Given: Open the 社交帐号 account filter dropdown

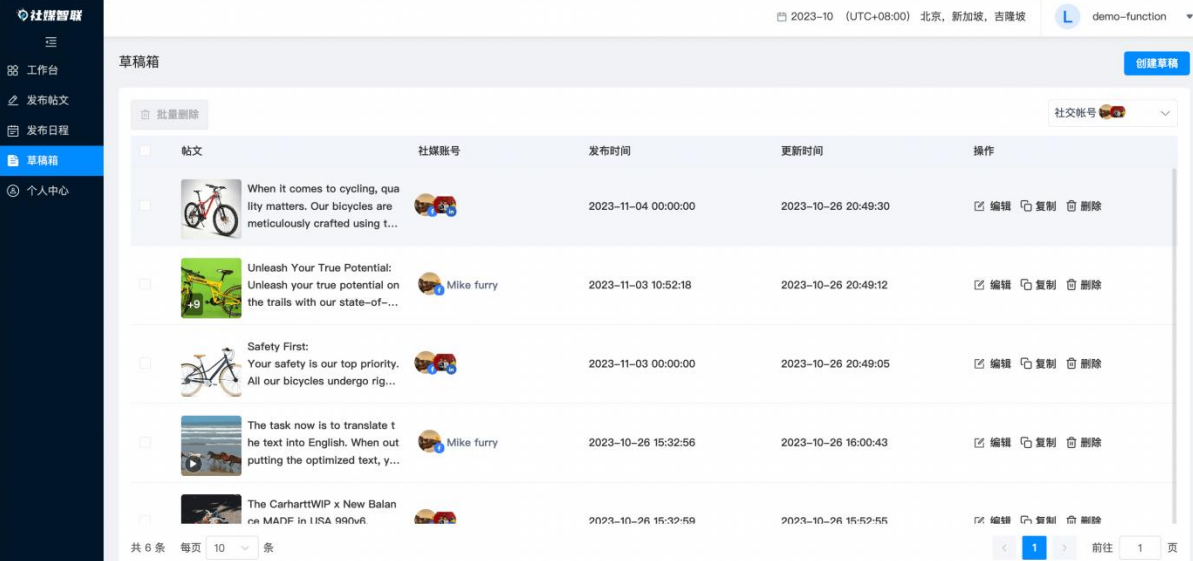Looking at the screenshot, I should click(x=1113, y=113).
